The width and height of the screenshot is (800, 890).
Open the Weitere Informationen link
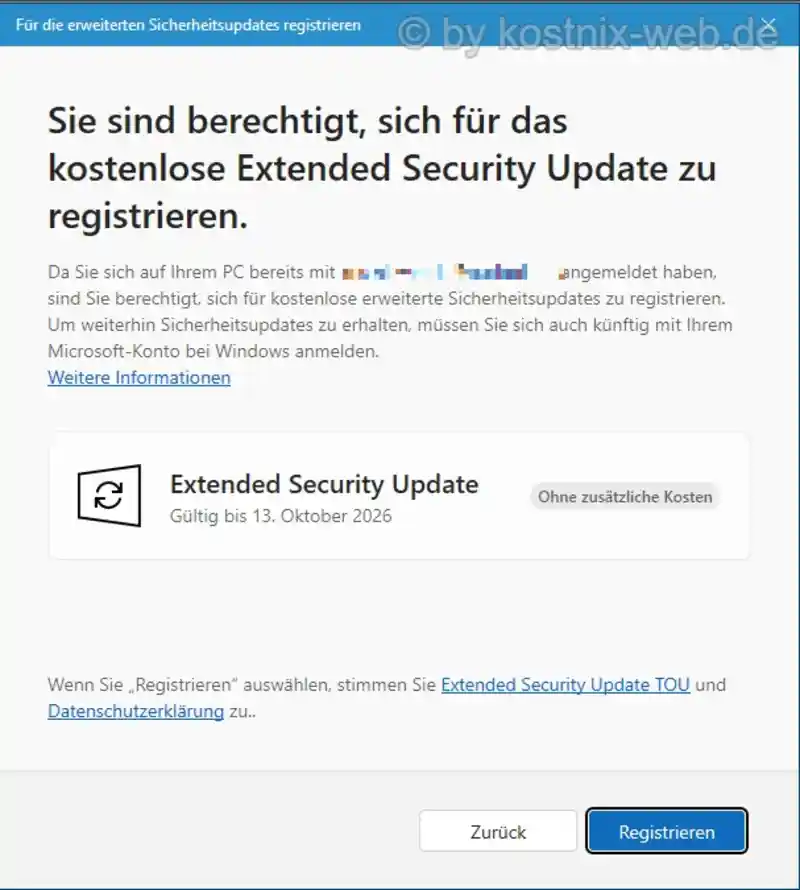138,378
